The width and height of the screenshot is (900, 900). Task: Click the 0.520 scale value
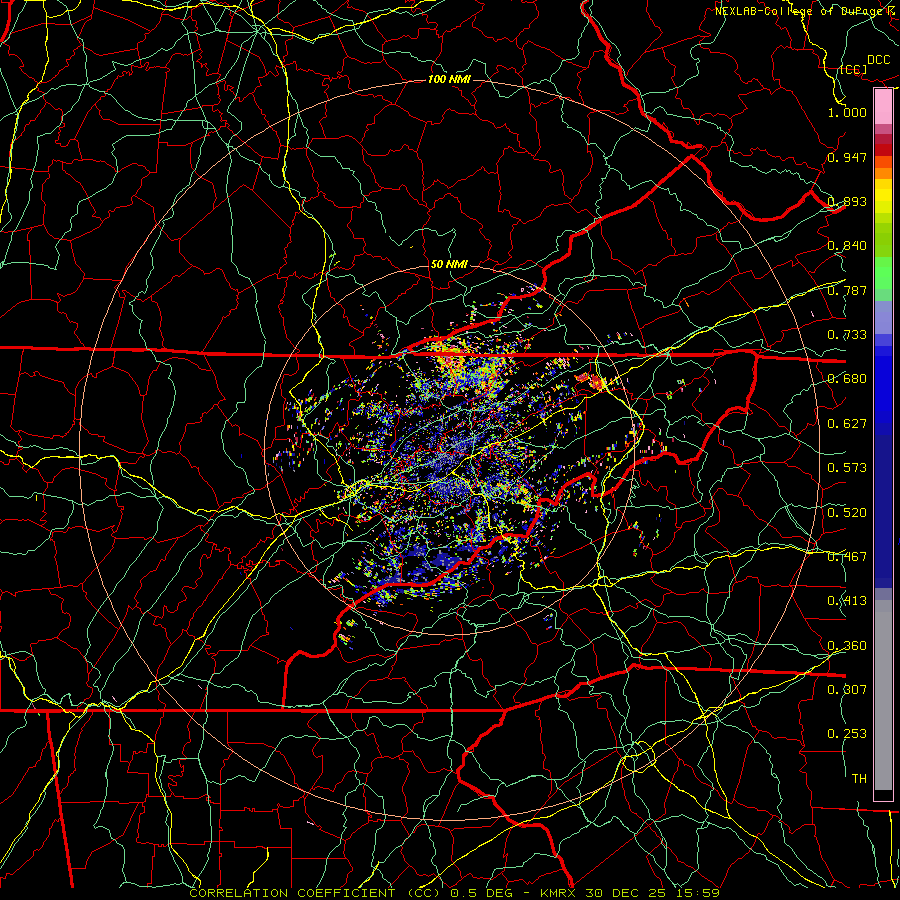click(x=847, y=513)
